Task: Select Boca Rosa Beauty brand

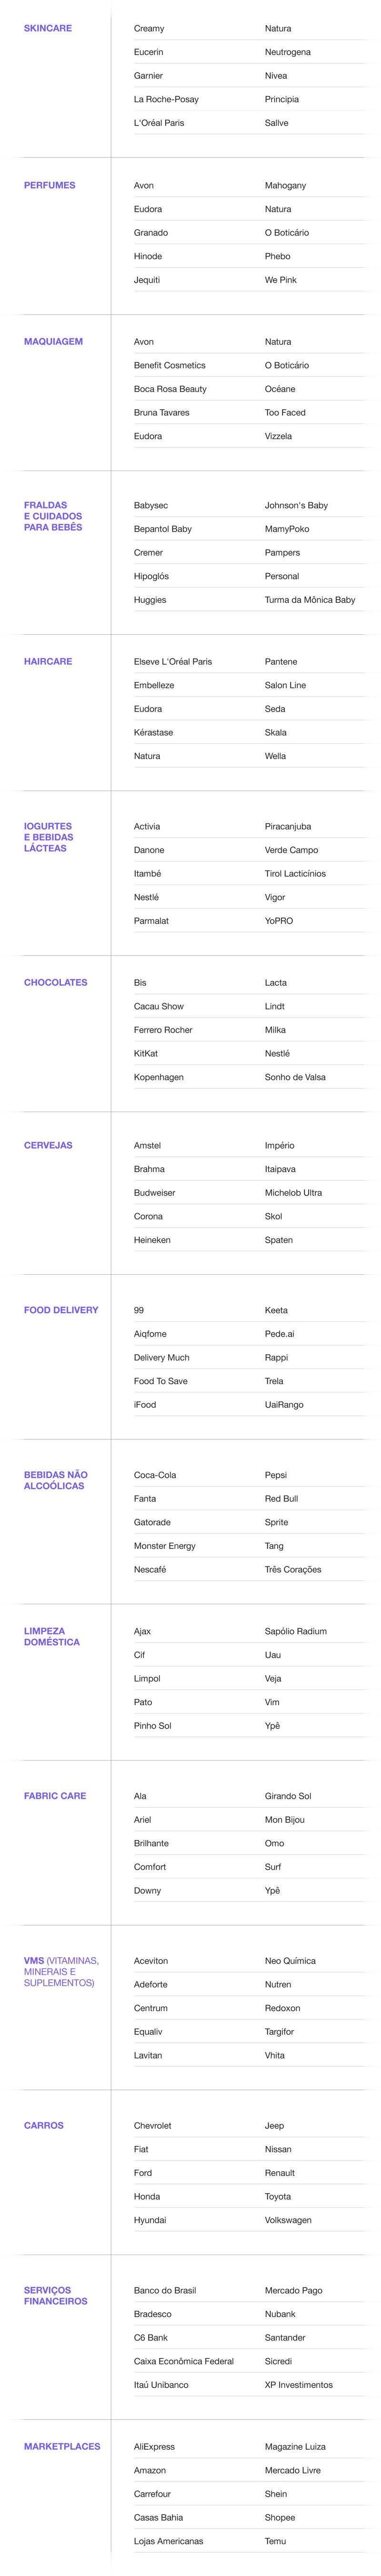Action: pyautogui.click(x=170, y=389)
